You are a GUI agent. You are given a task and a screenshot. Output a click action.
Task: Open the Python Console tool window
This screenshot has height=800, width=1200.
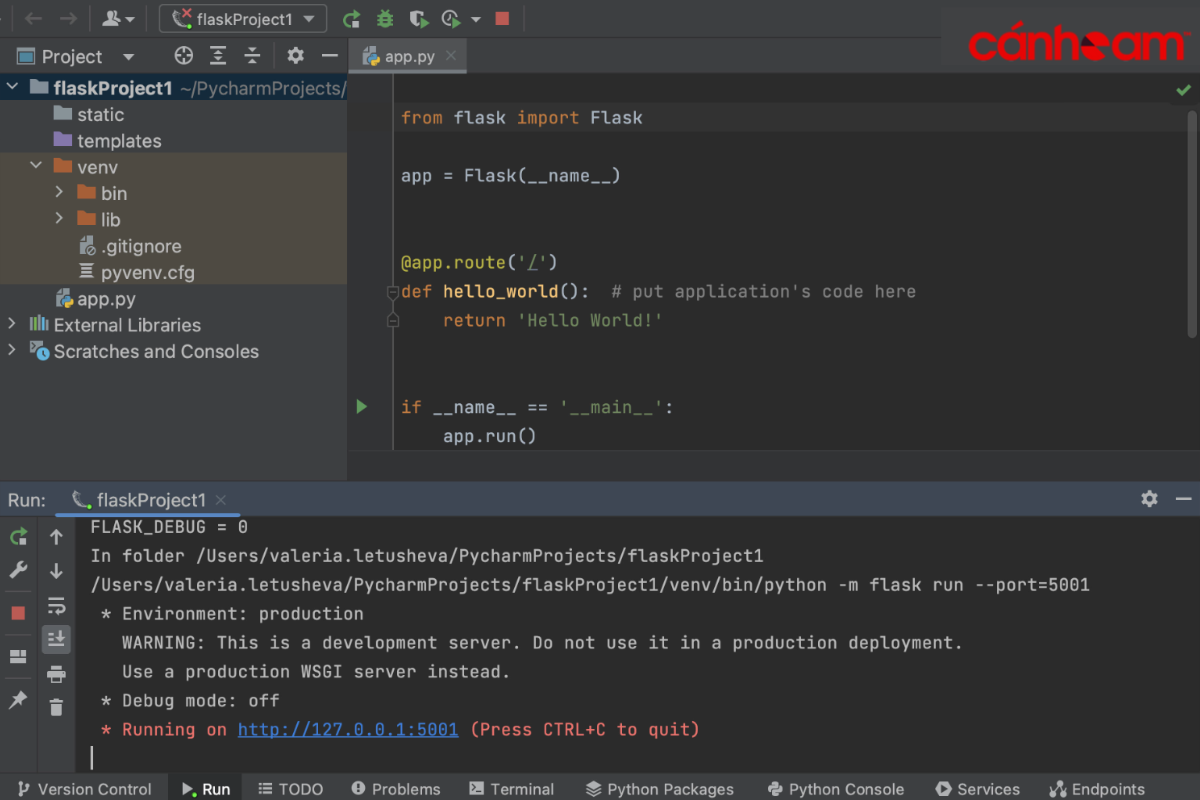pos(835,789)
